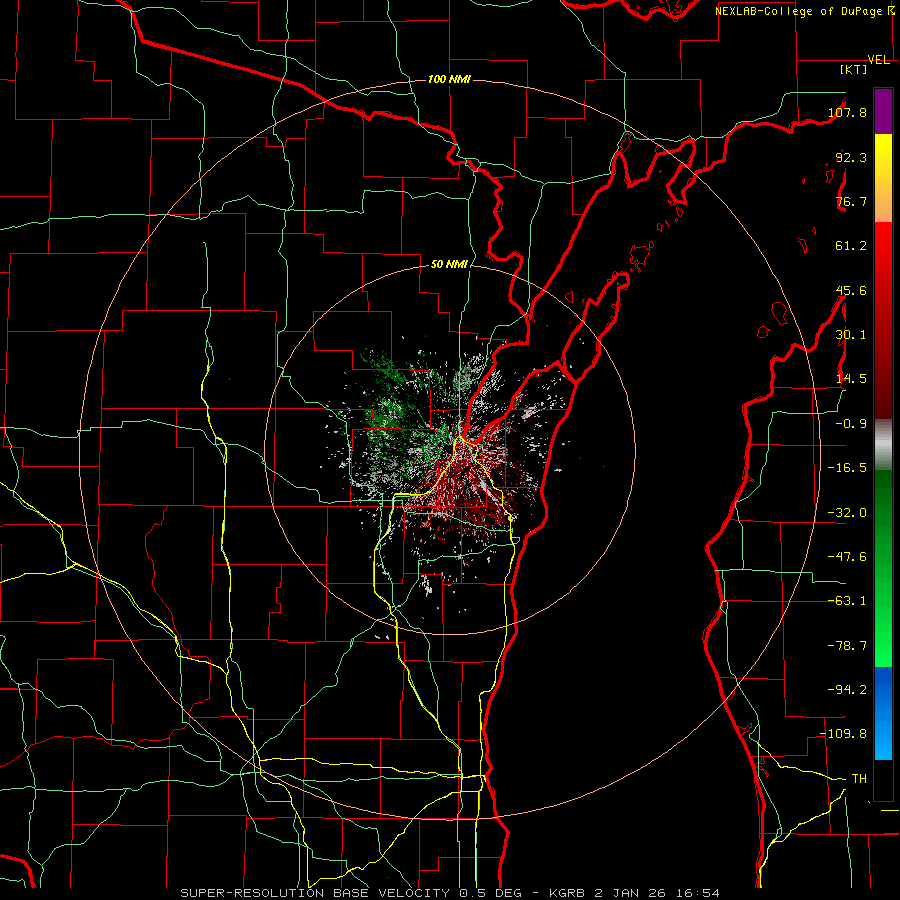The image size is (900, 900).
Task: Click the 92.3 velocity scale value
Action: tap(851, 157)
